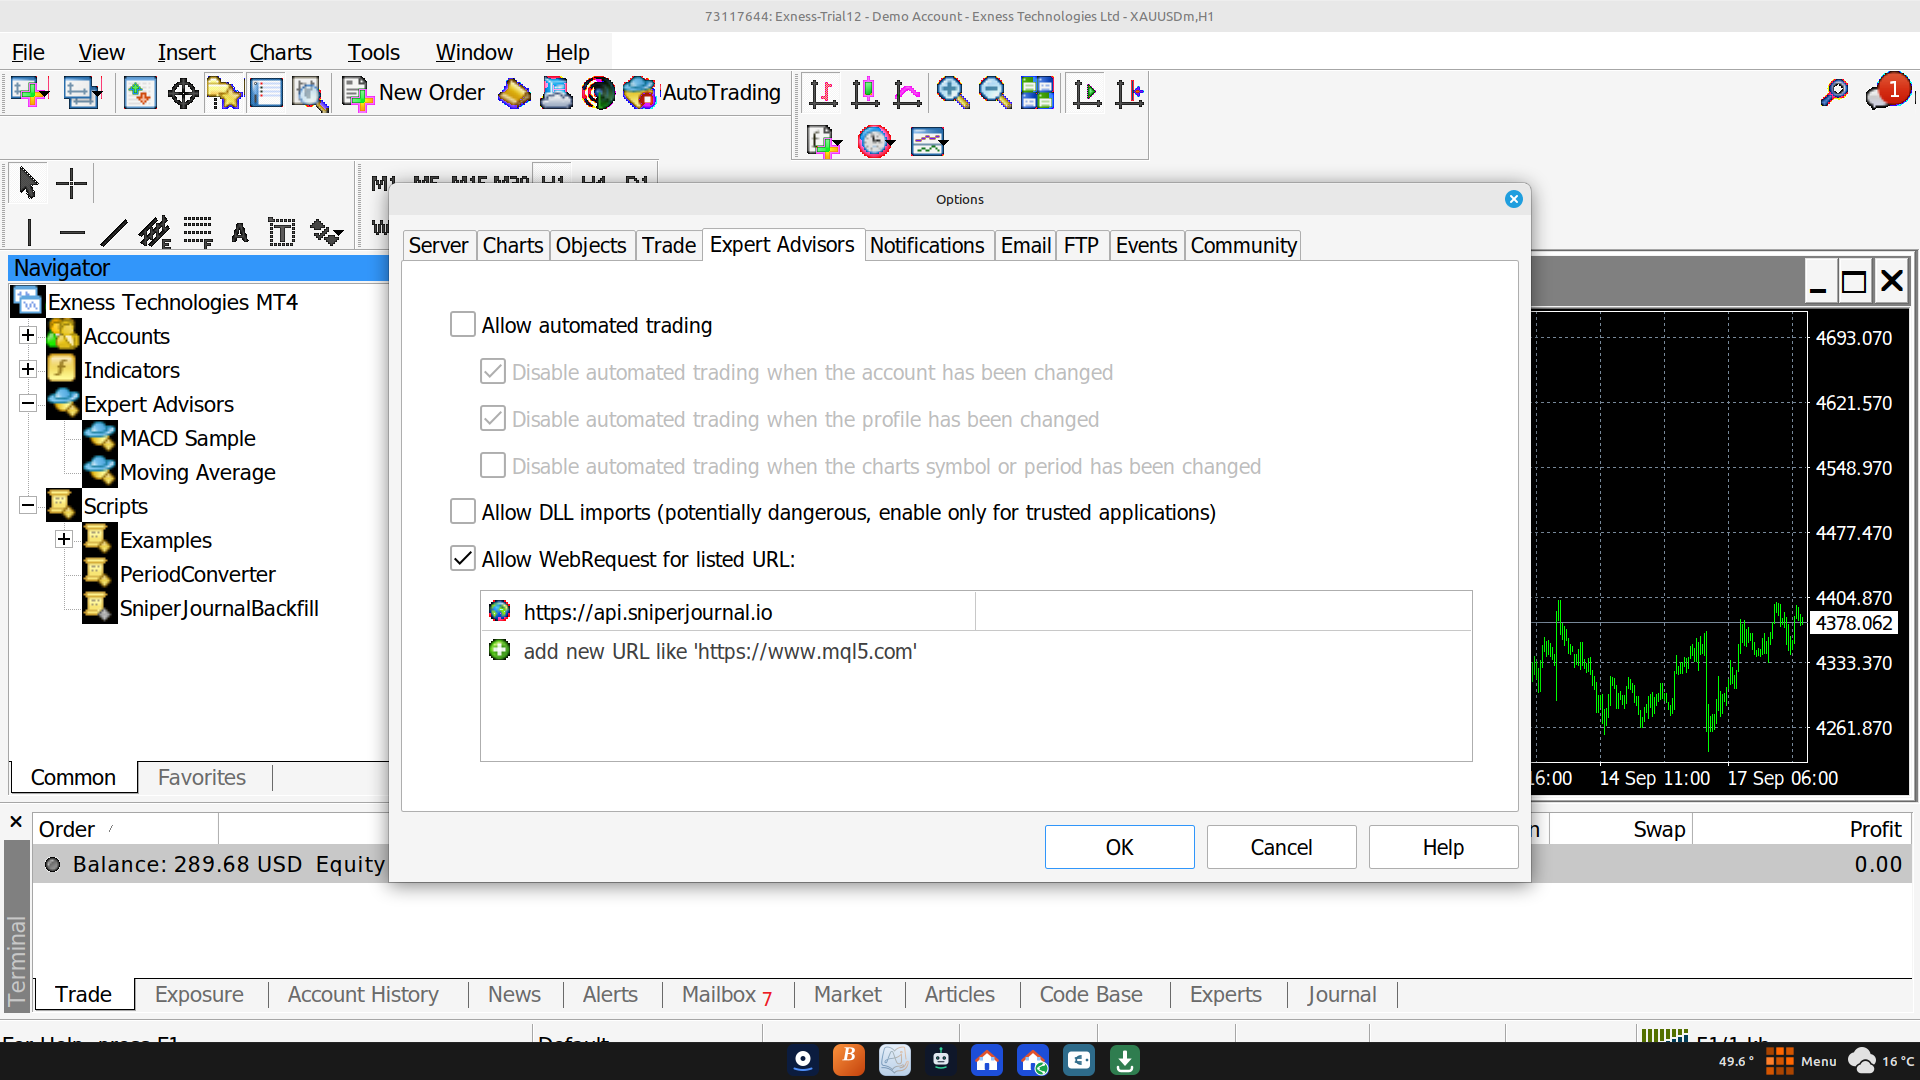Switch to Account History terminal tab
The height and width of the screenshot is (1080, 1920).
(x=363, y=995)
